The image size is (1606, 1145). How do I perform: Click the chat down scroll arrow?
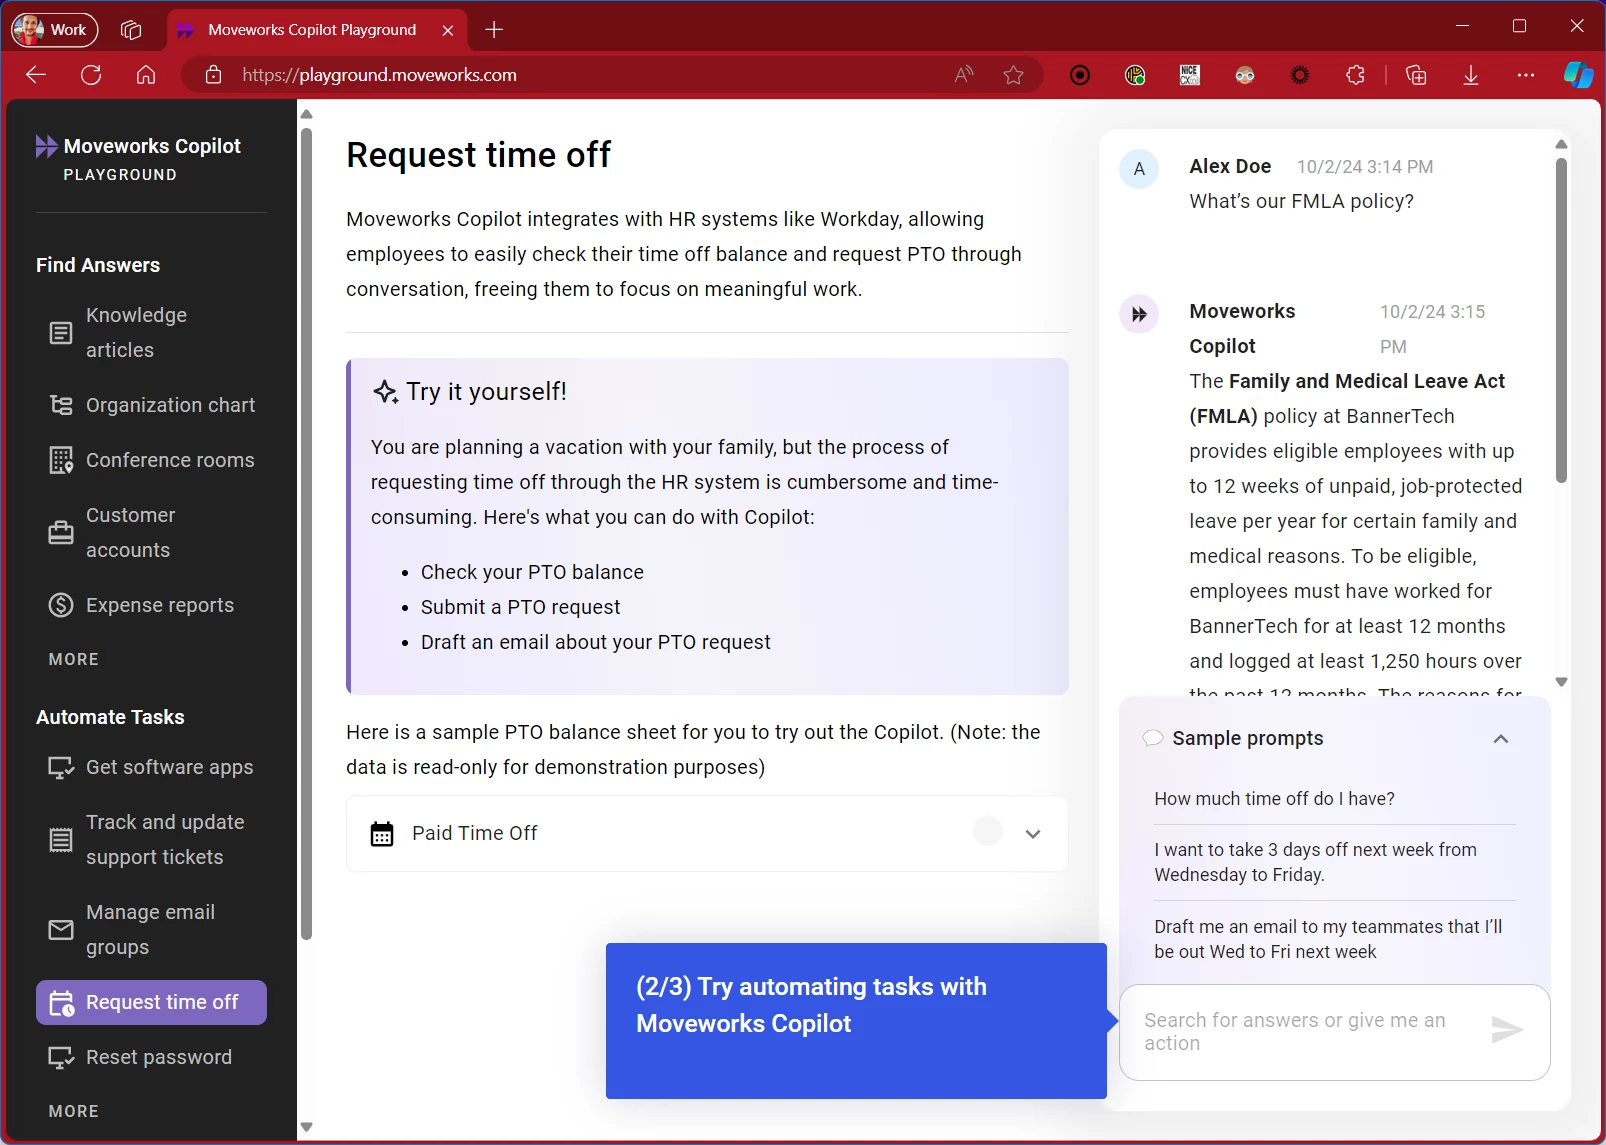[1561, 682]
